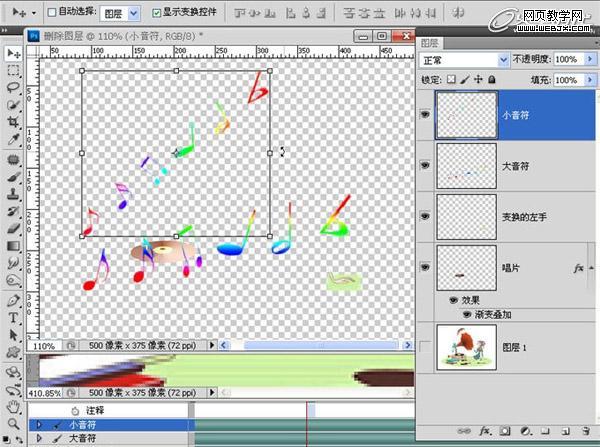Uncheck the 显示变换控件 checkbox

click(156, 14)
